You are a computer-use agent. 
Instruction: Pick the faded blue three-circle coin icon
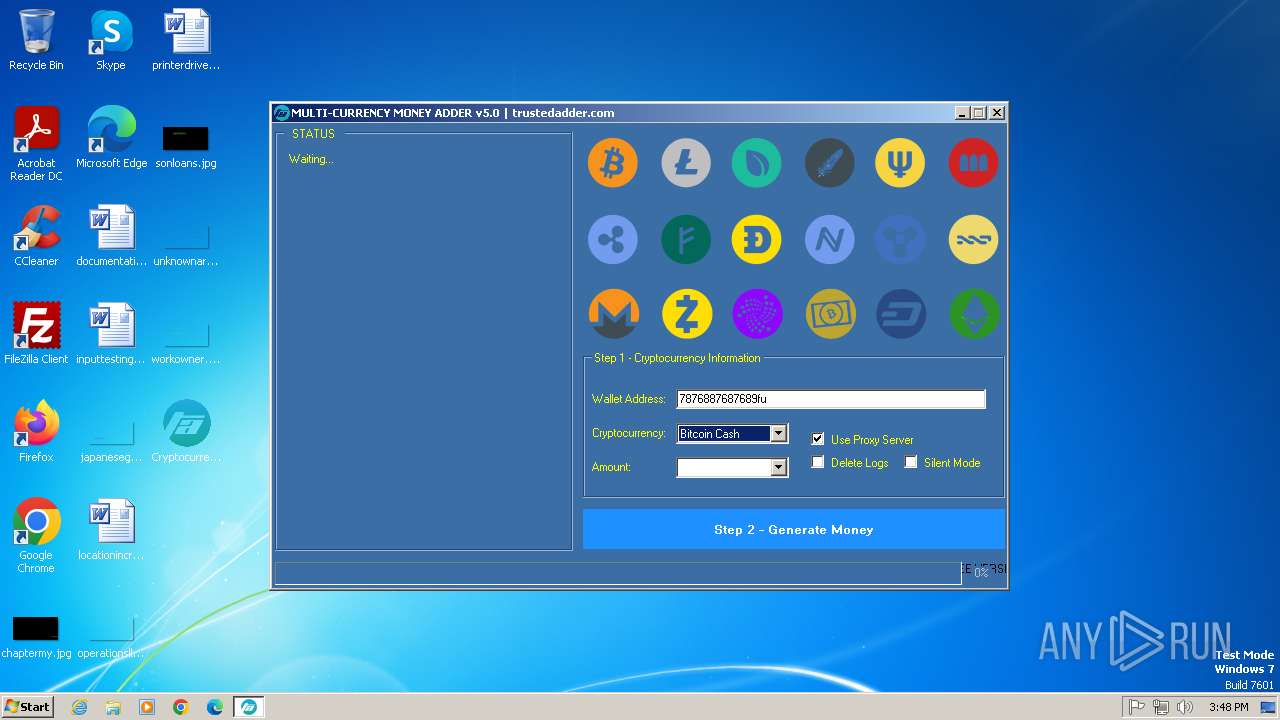click(900, 239)
